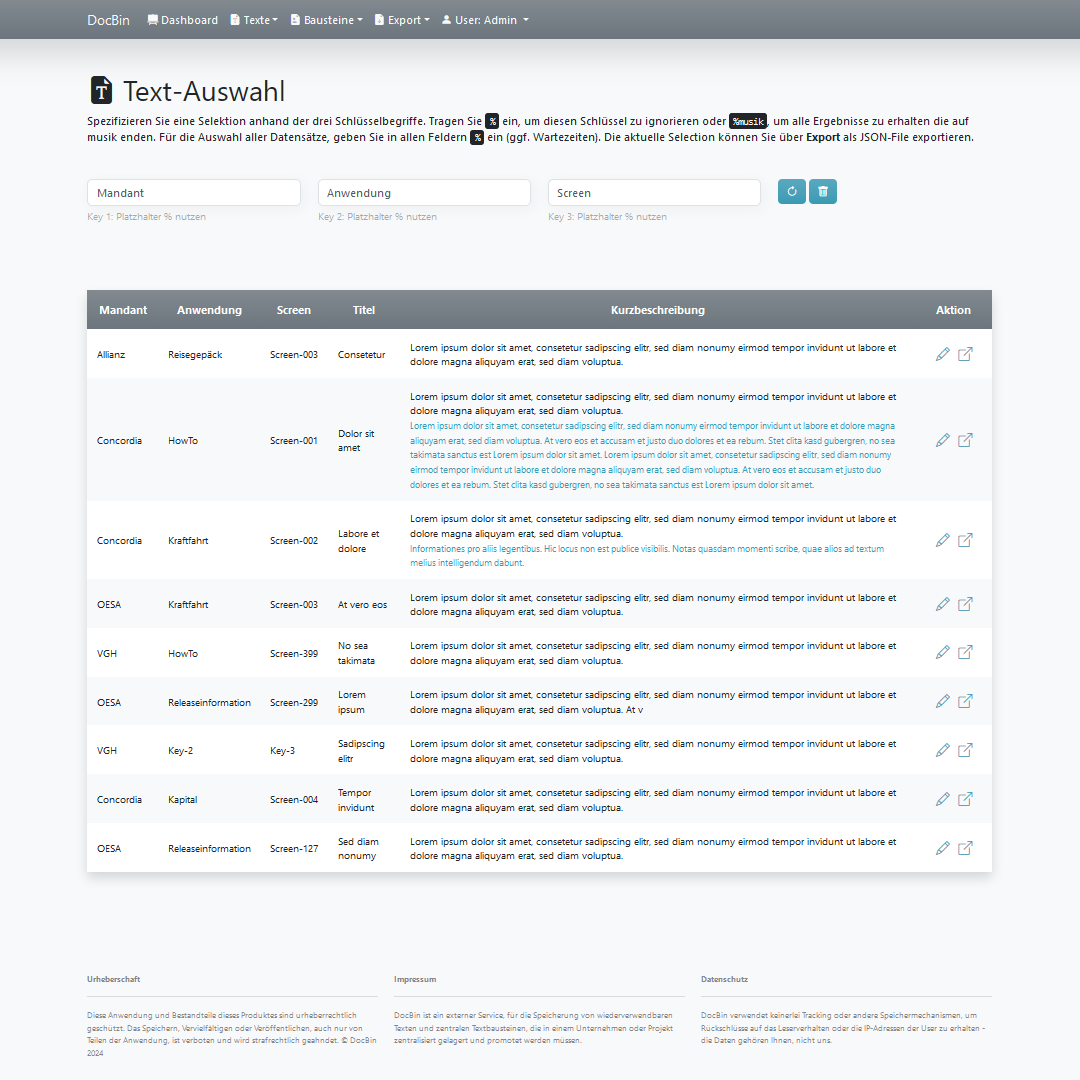The image size is (1080, 1080).
Task: Open the OESA Kraftfahrt row external link icon
Action: (x=965, y=604)
